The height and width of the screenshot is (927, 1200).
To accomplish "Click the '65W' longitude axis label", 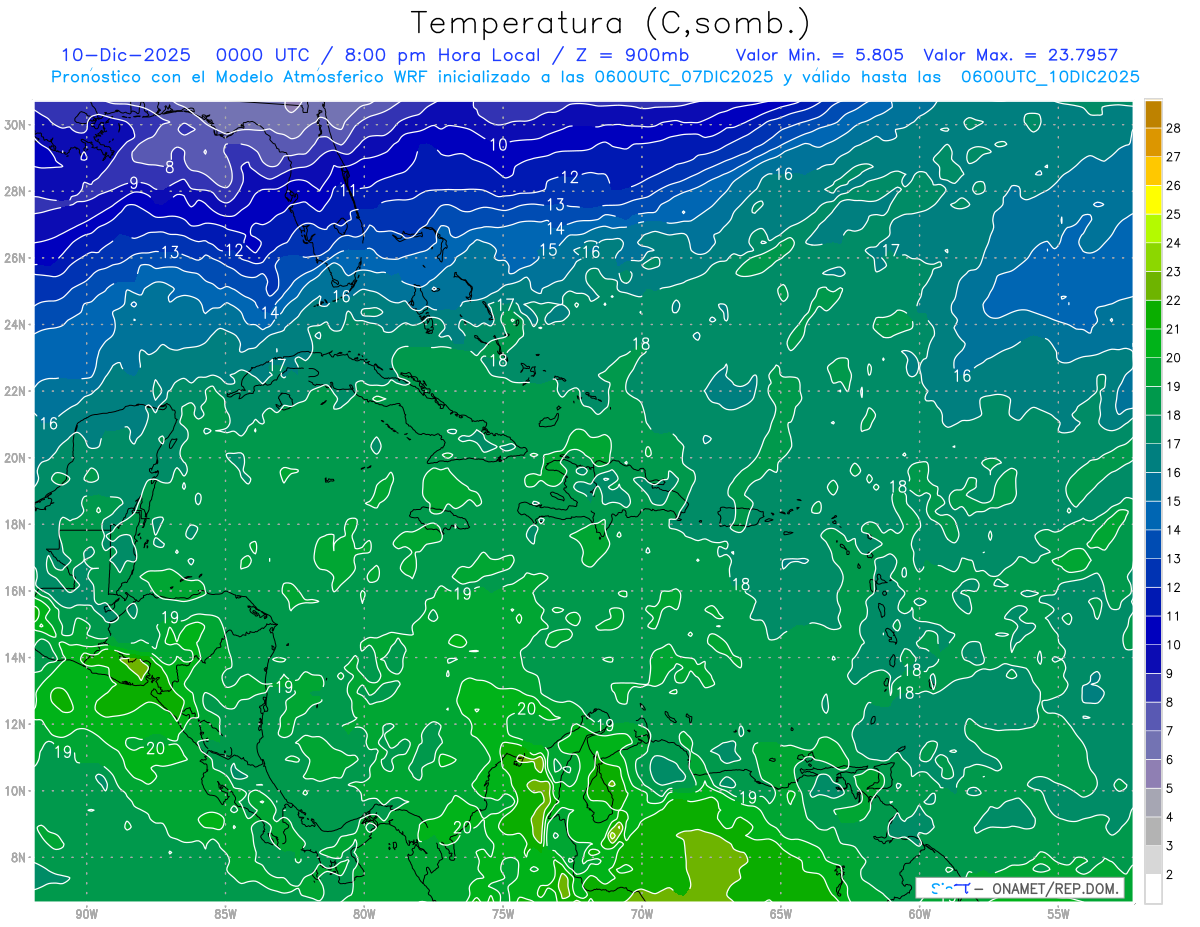I will 781,914.
